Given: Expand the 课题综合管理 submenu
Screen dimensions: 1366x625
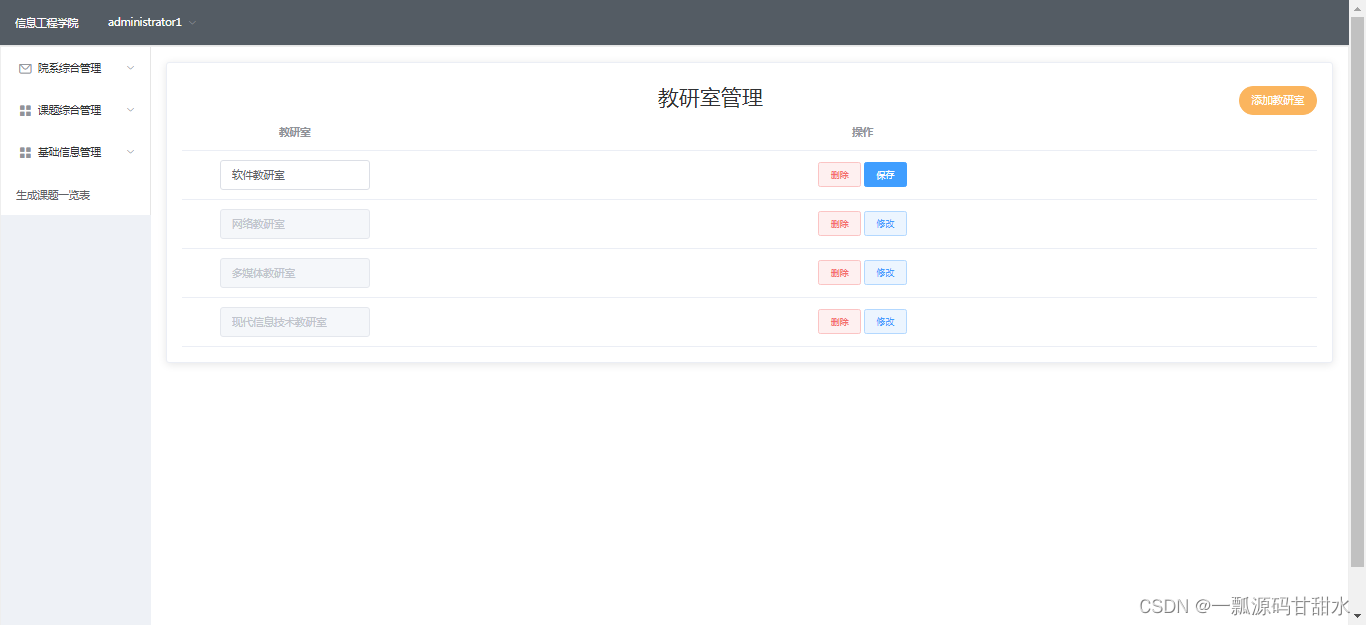Looking at the screenshot, I should [x=130, y=110].
